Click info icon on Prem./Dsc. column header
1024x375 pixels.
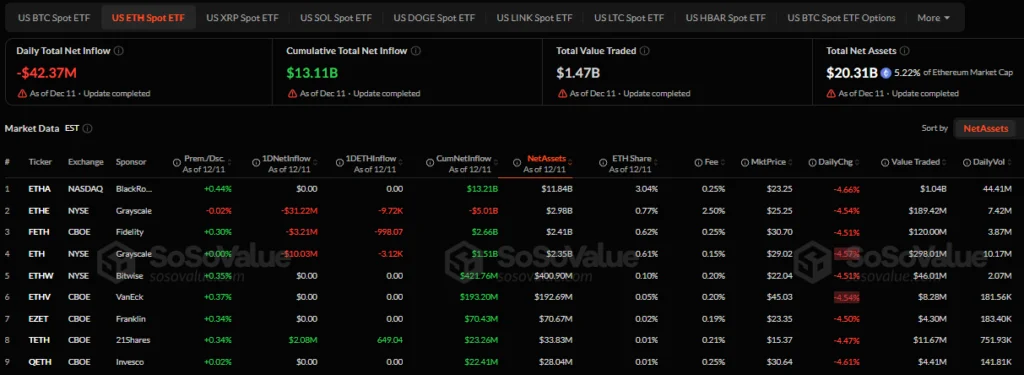tap(177, 162)
